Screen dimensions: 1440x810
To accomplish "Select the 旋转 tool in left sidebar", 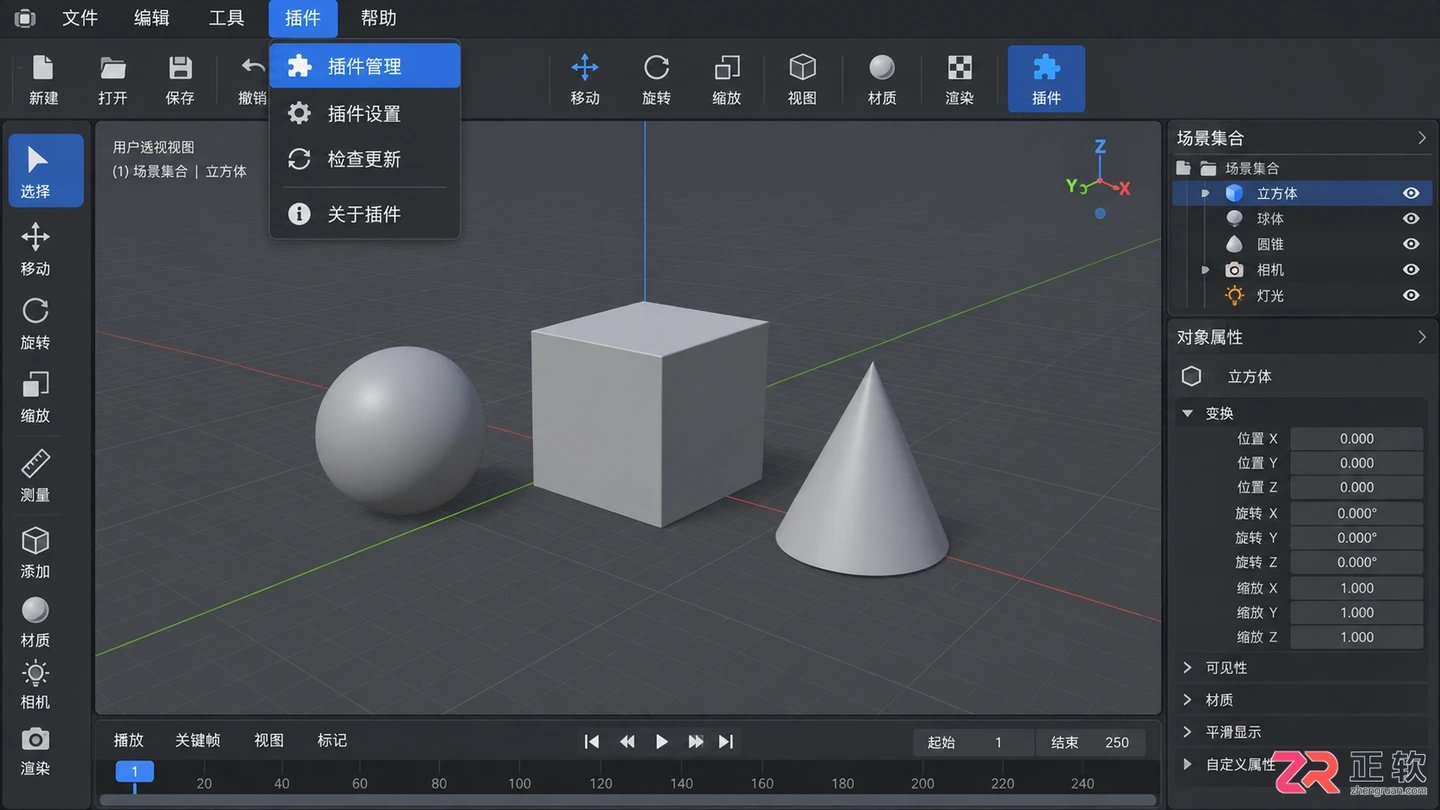I will [35, 323].
